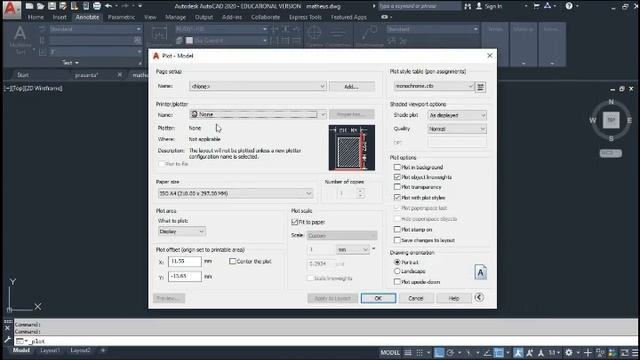
Task: Open workspace switching gear icon in status bar
Action: click(x=569, y=353)
